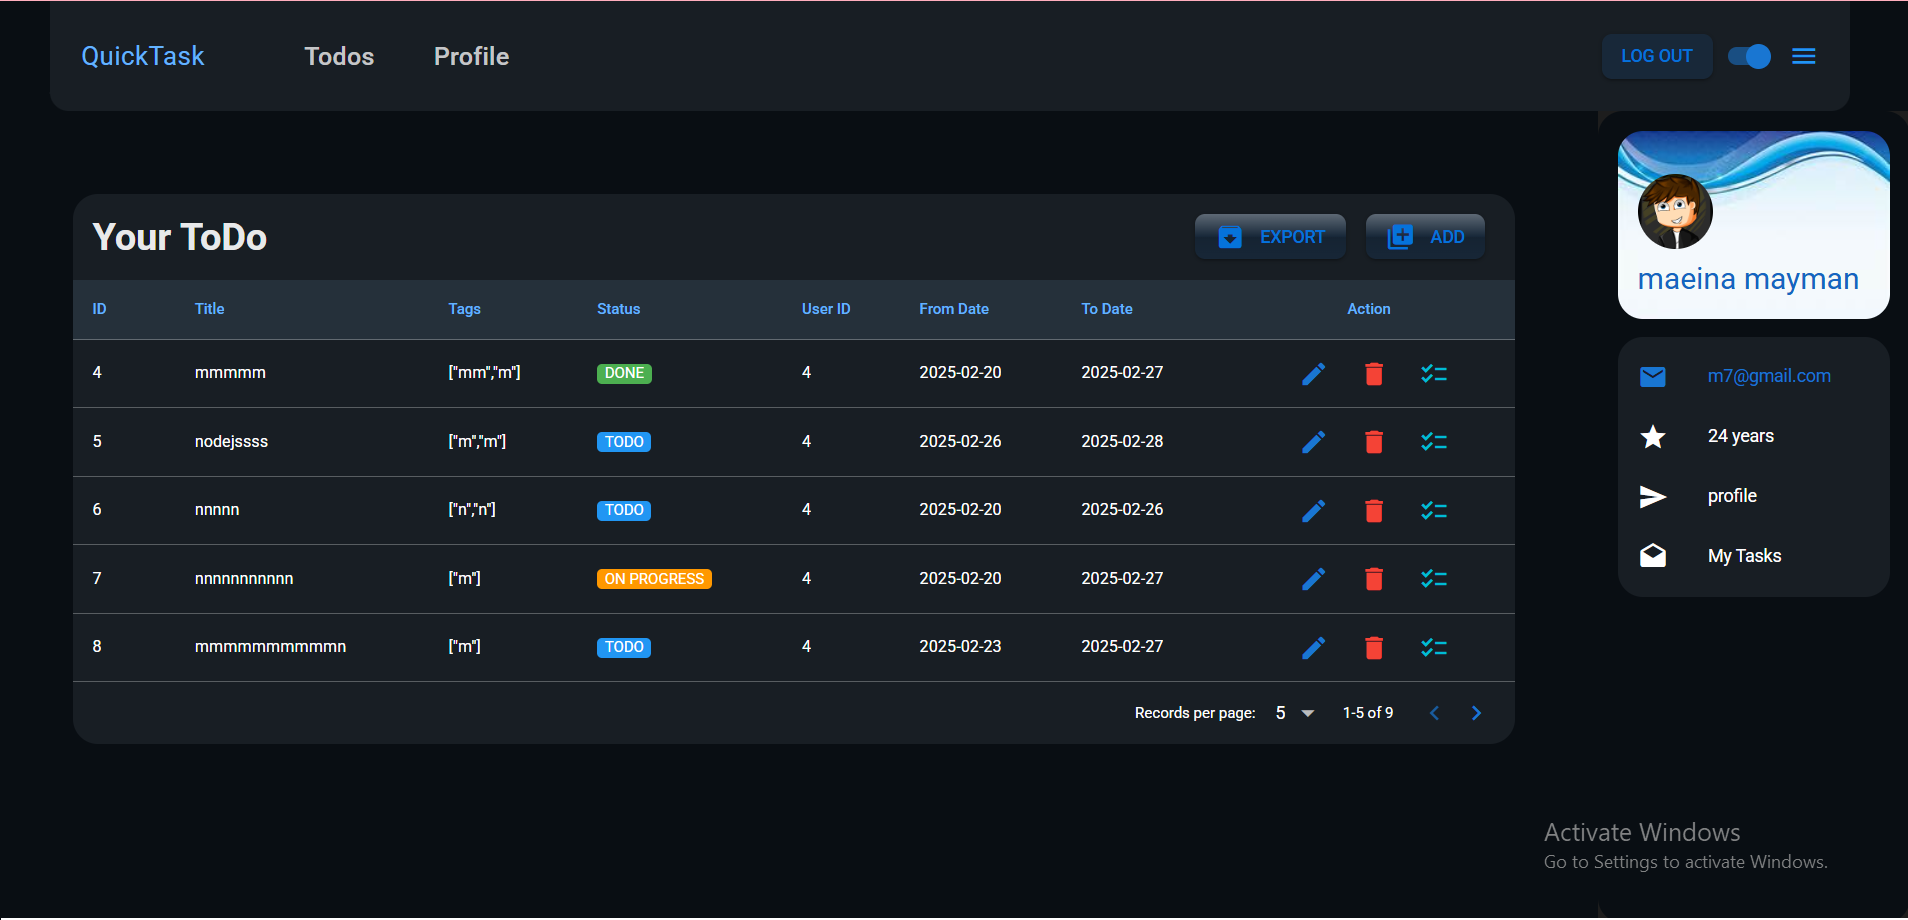Edit the nnnnnnnnnnn task via pencil icon
1908x920 pixels.
tap(1313, 579)
